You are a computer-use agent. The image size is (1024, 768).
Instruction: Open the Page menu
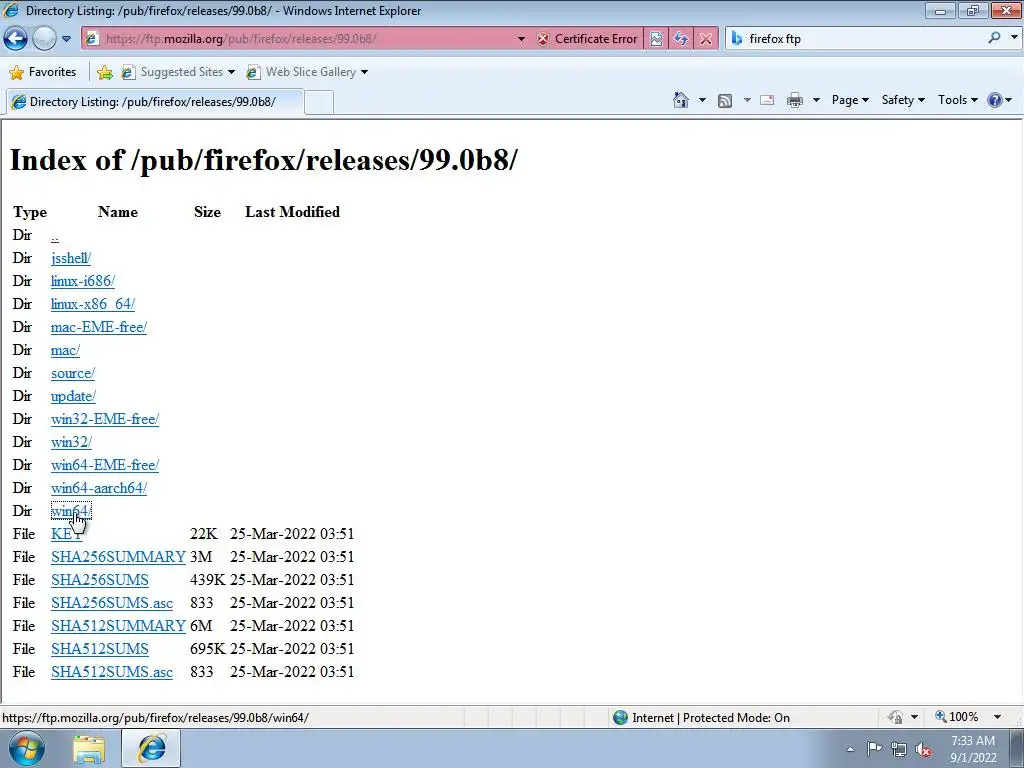tap(850, 100)
